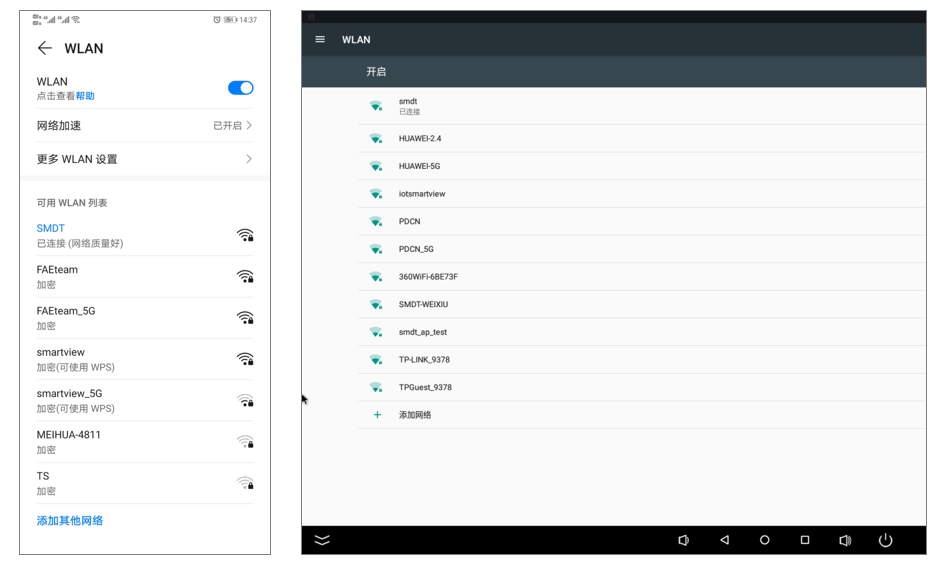Viewport: 948px width, 573px height.
Task: Tap the TS Wi-Fi signal icon
Action: 245,483
